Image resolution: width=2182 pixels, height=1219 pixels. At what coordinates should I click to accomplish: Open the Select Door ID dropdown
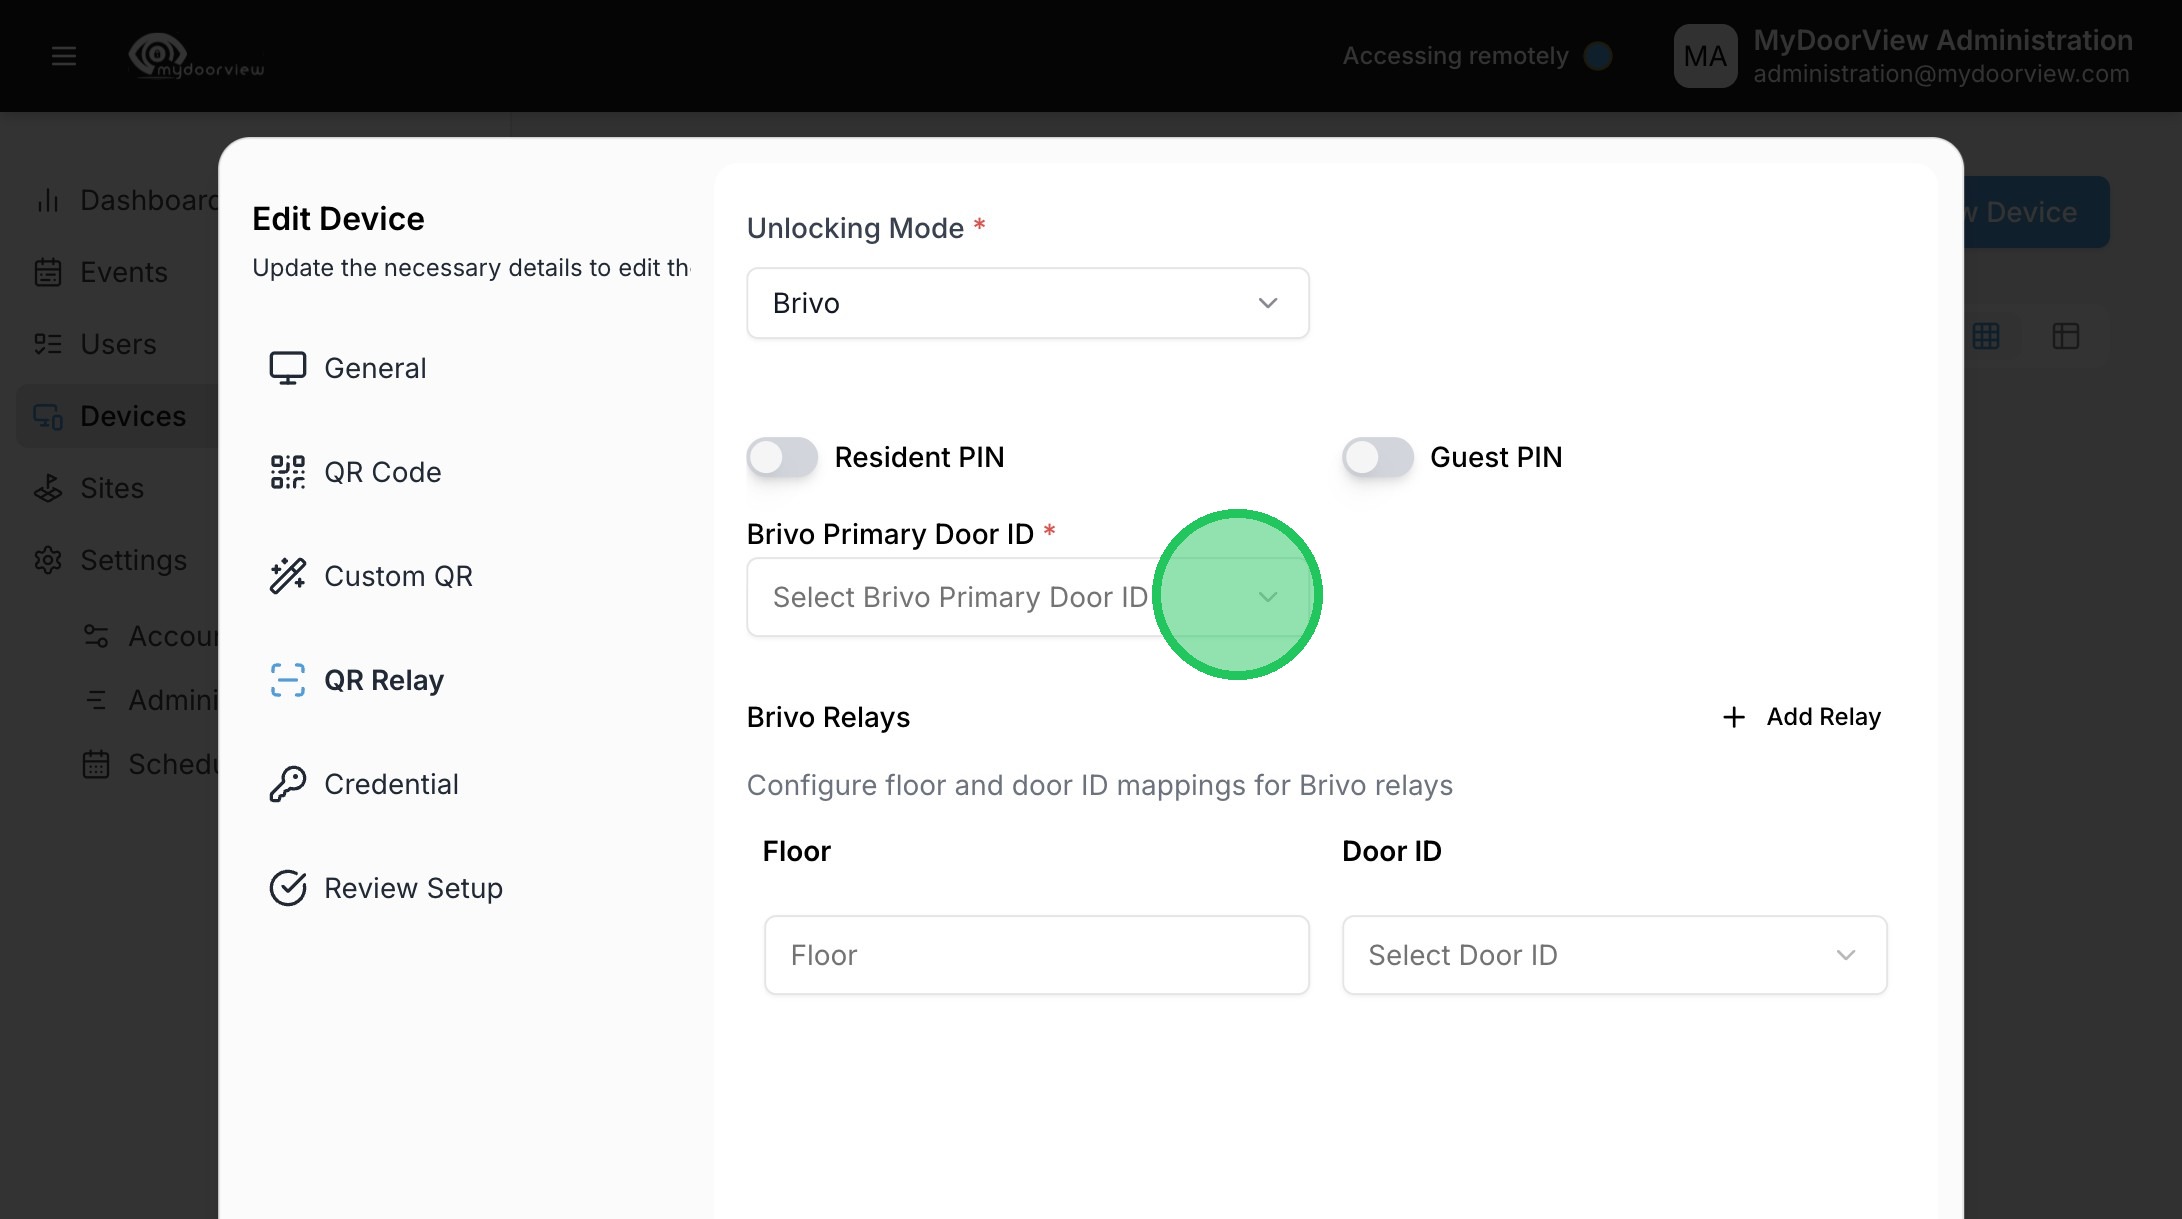tap(1613, 955)
